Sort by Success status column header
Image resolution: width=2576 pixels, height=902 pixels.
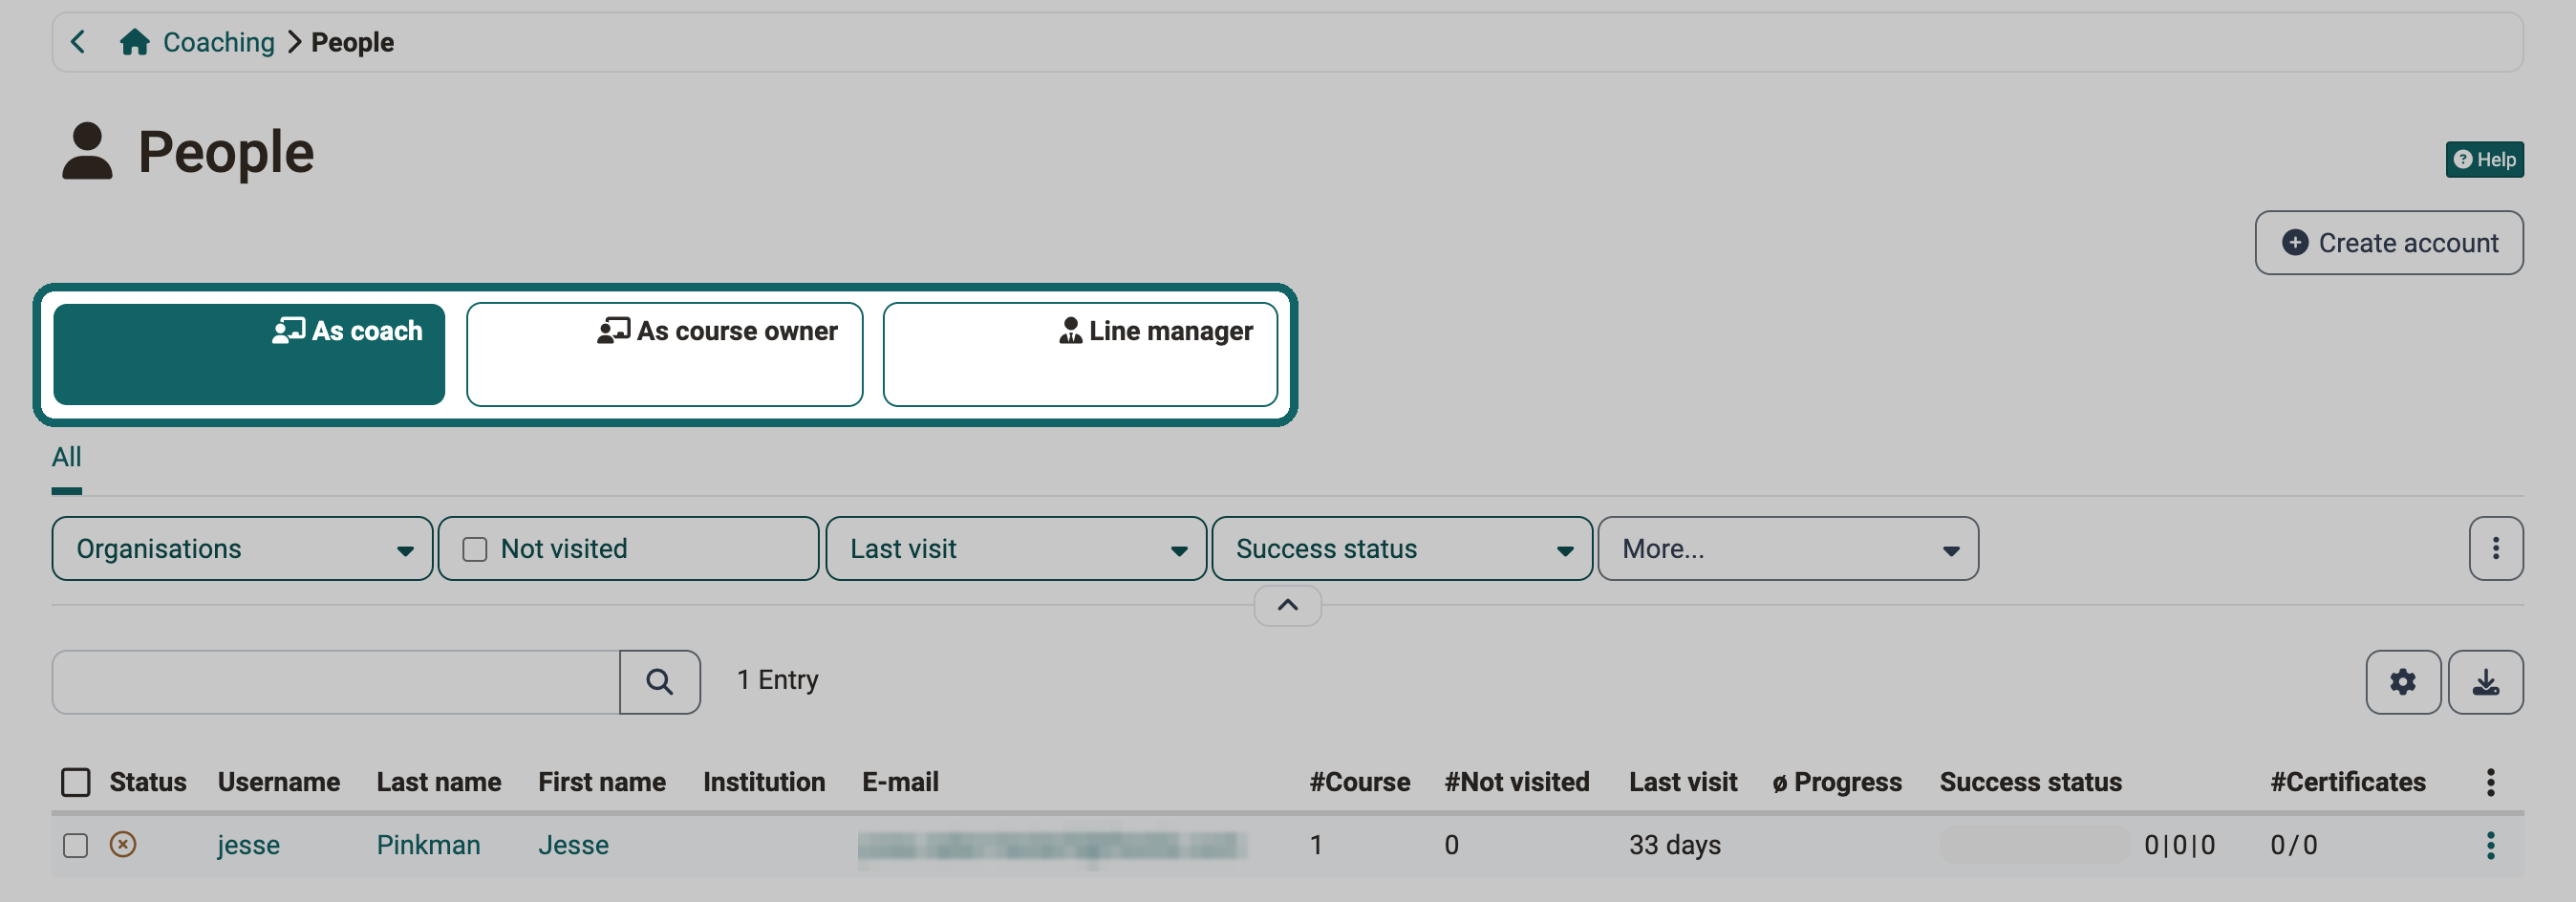tap(2030, 782)
